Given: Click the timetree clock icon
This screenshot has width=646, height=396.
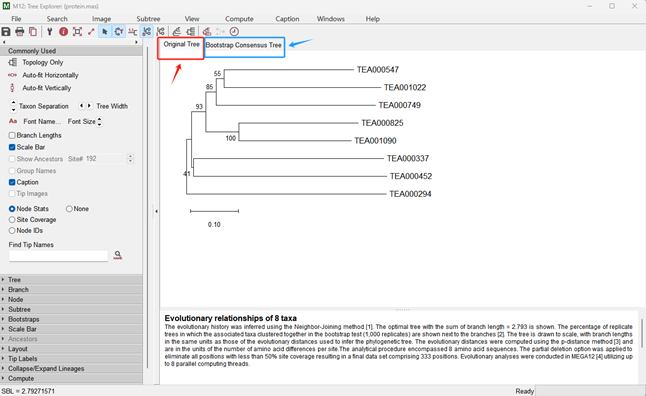Looking at the screenshot, I should 234,32.
